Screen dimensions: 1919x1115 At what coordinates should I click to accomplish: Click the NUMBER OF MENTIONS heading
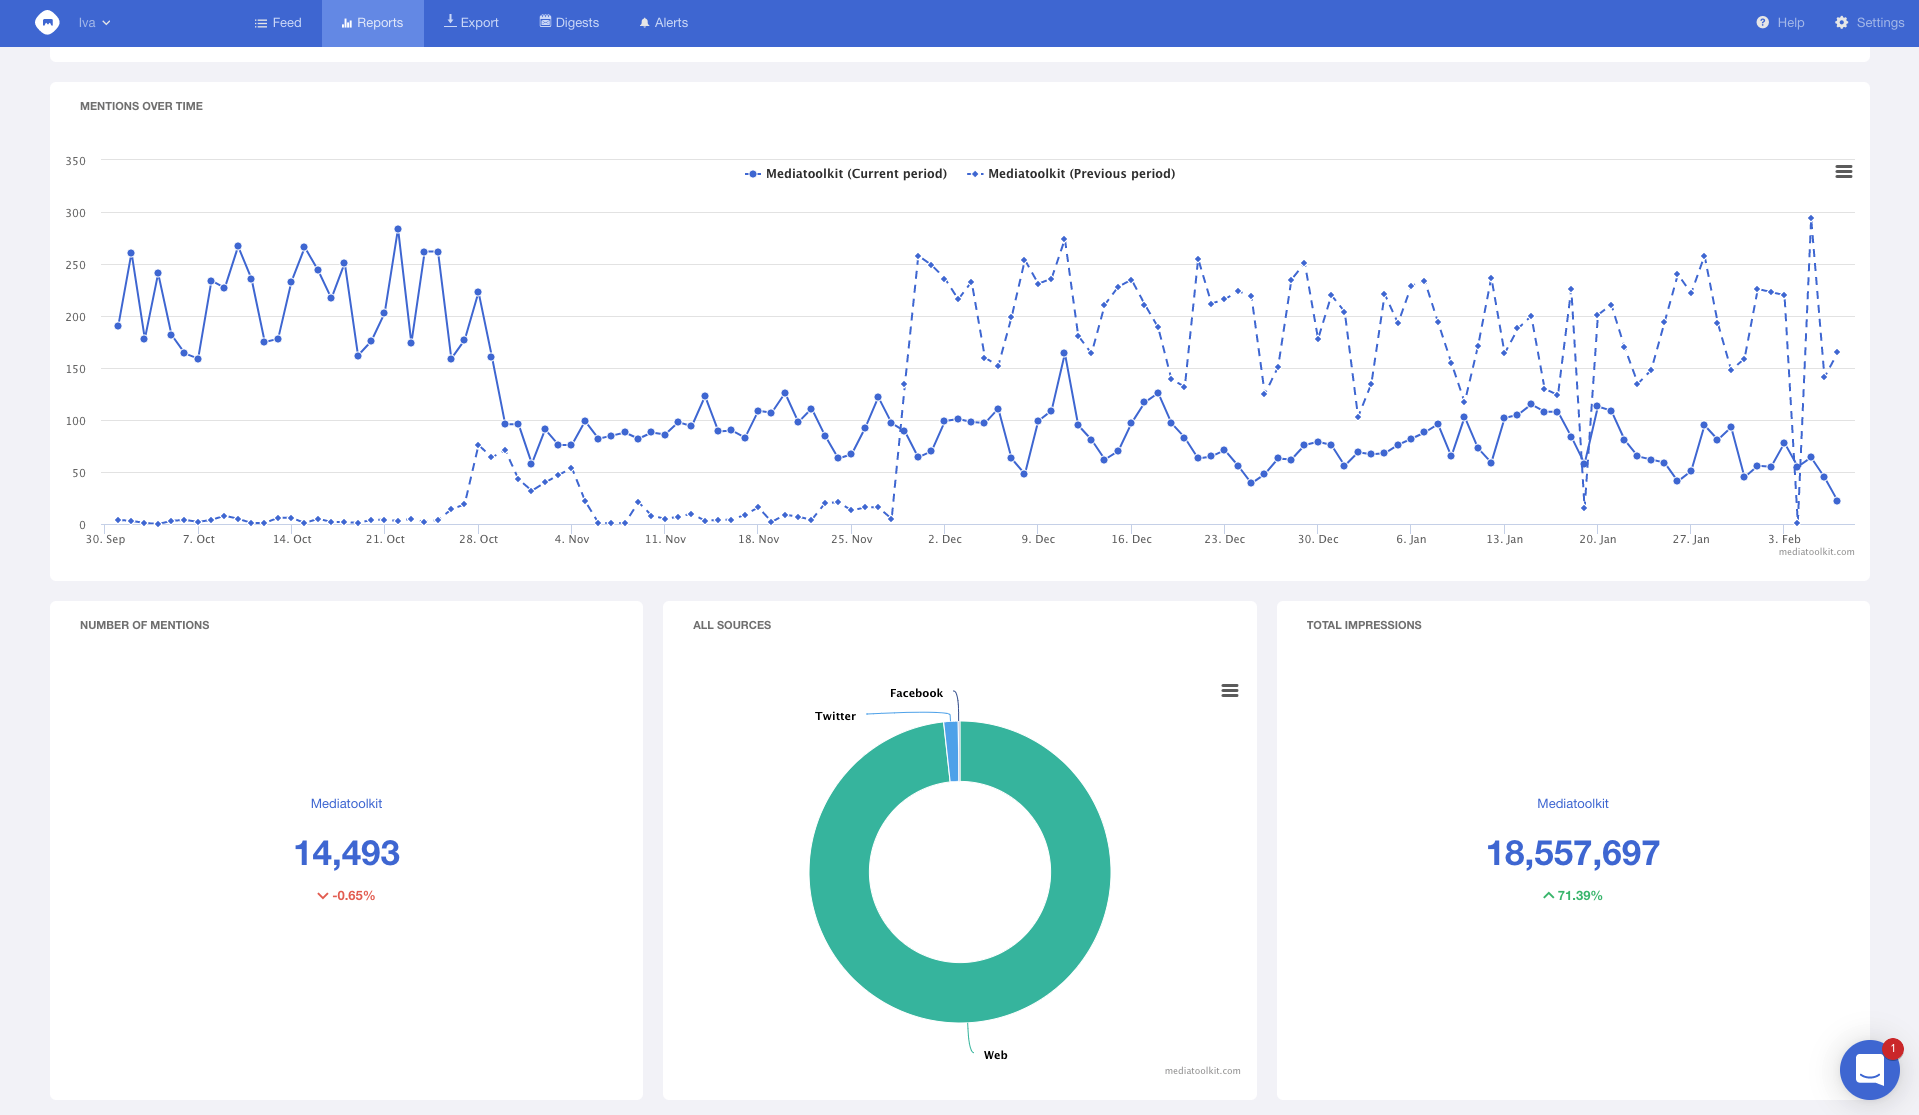click(145, 625)
